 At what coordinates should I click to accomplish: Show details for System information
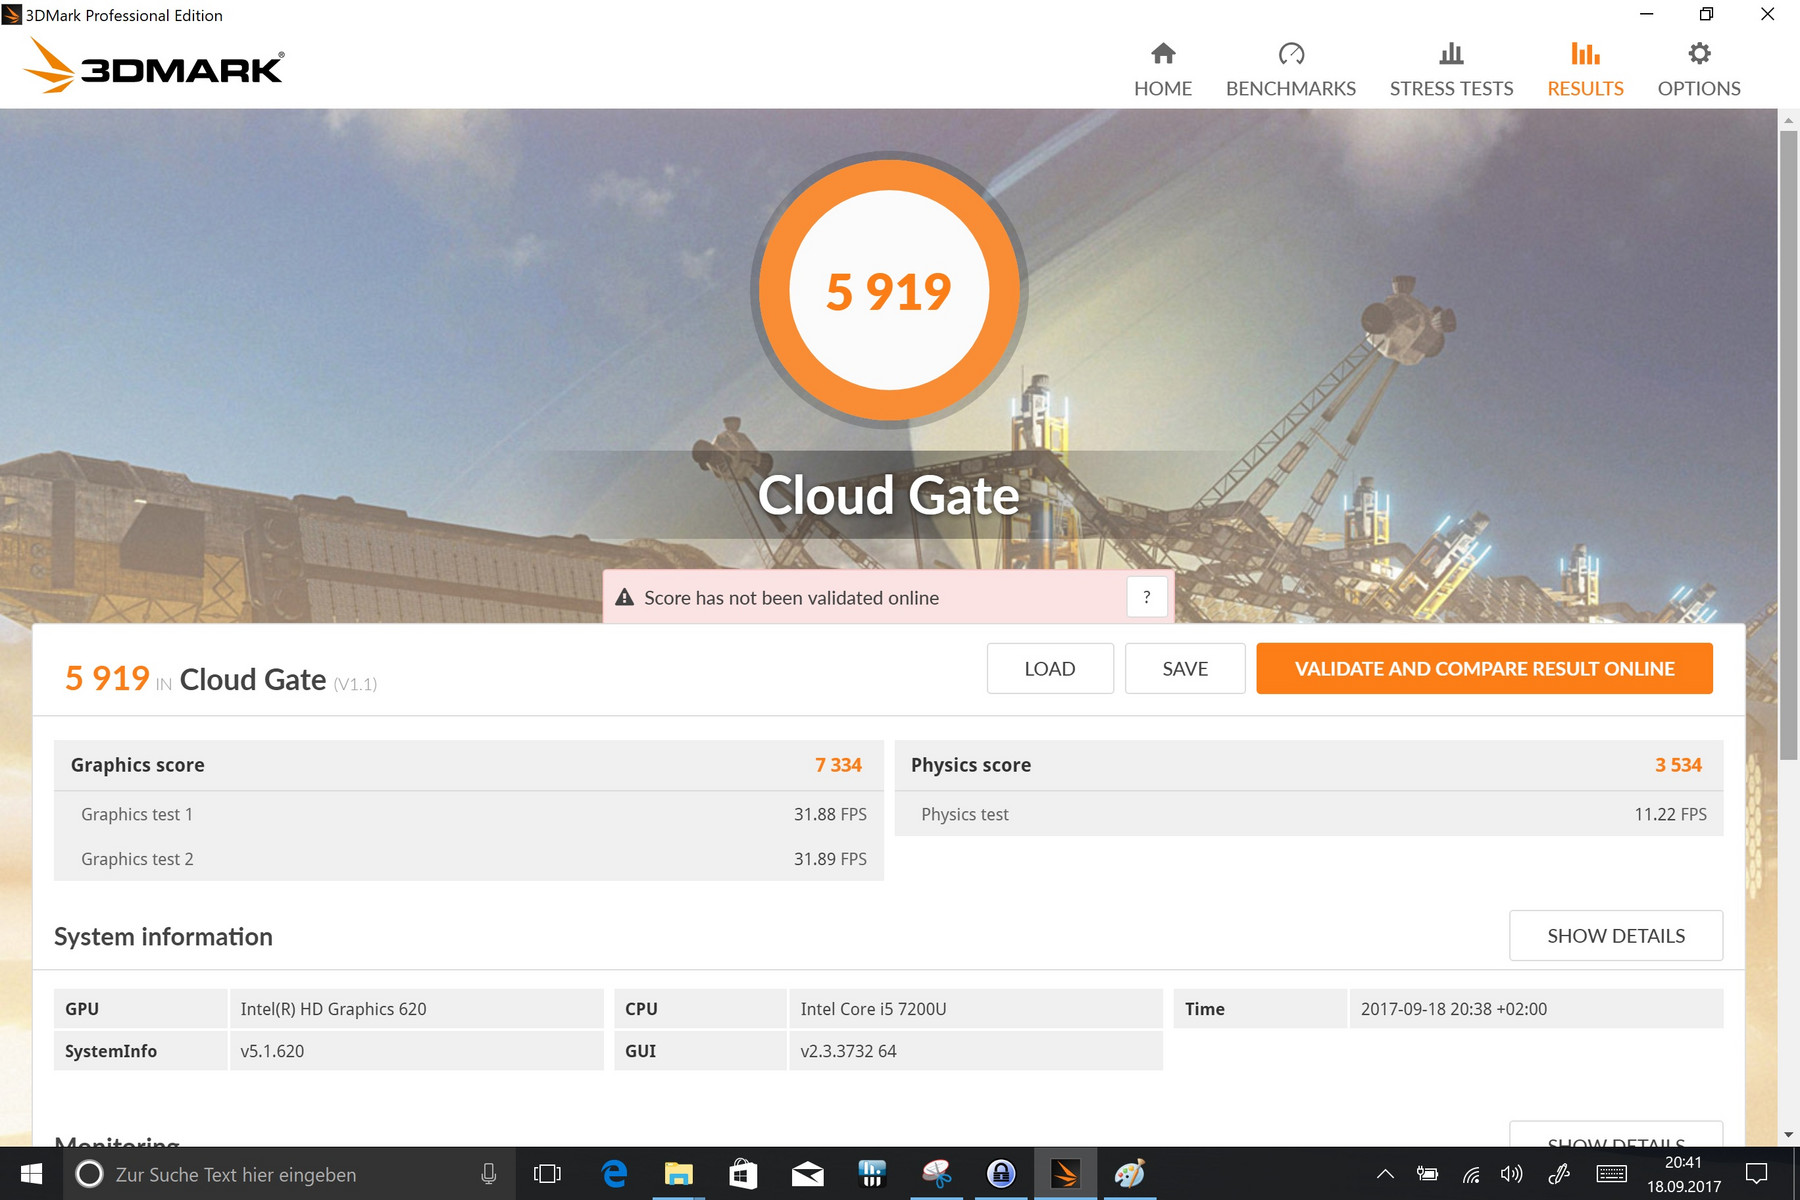1615,935
